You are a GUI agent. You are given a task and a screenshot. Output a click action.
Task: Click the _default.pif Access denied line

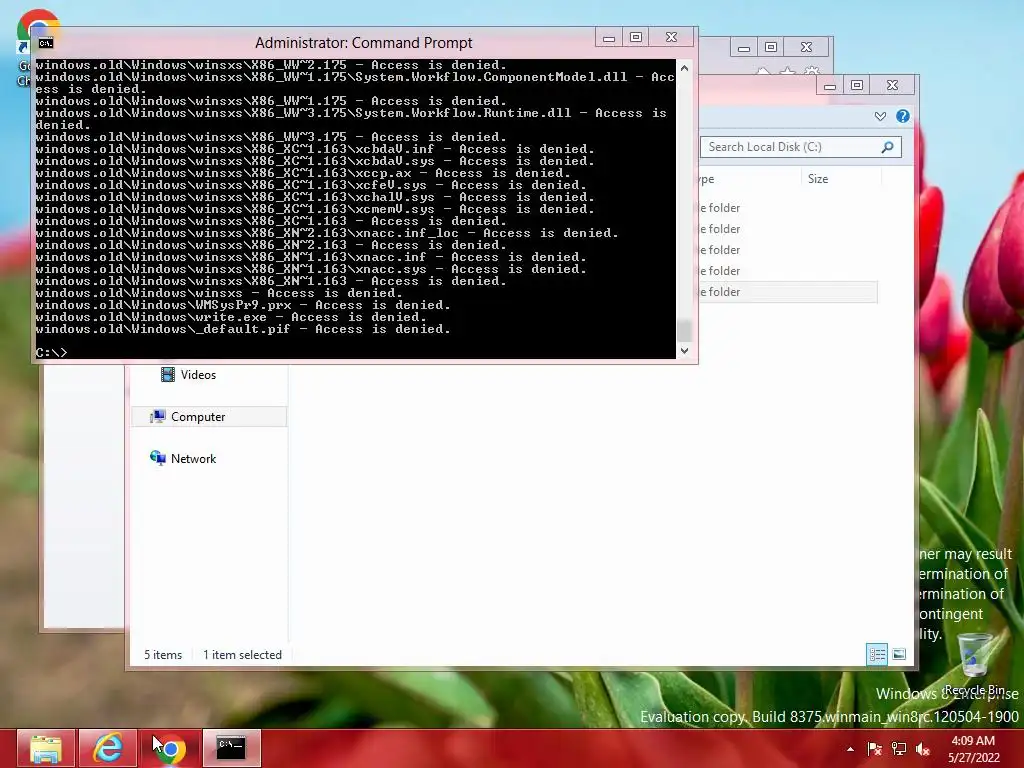pos(243,329)
